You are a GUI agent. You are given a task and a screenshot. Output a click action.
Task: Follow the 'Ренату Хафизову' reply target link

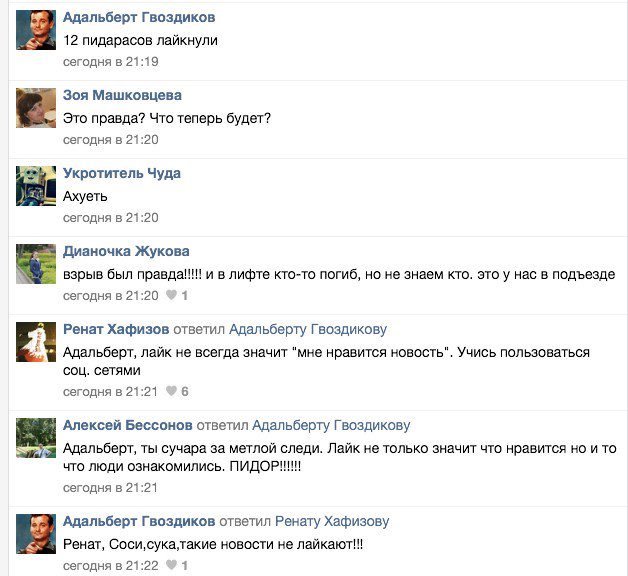point(332,521)
